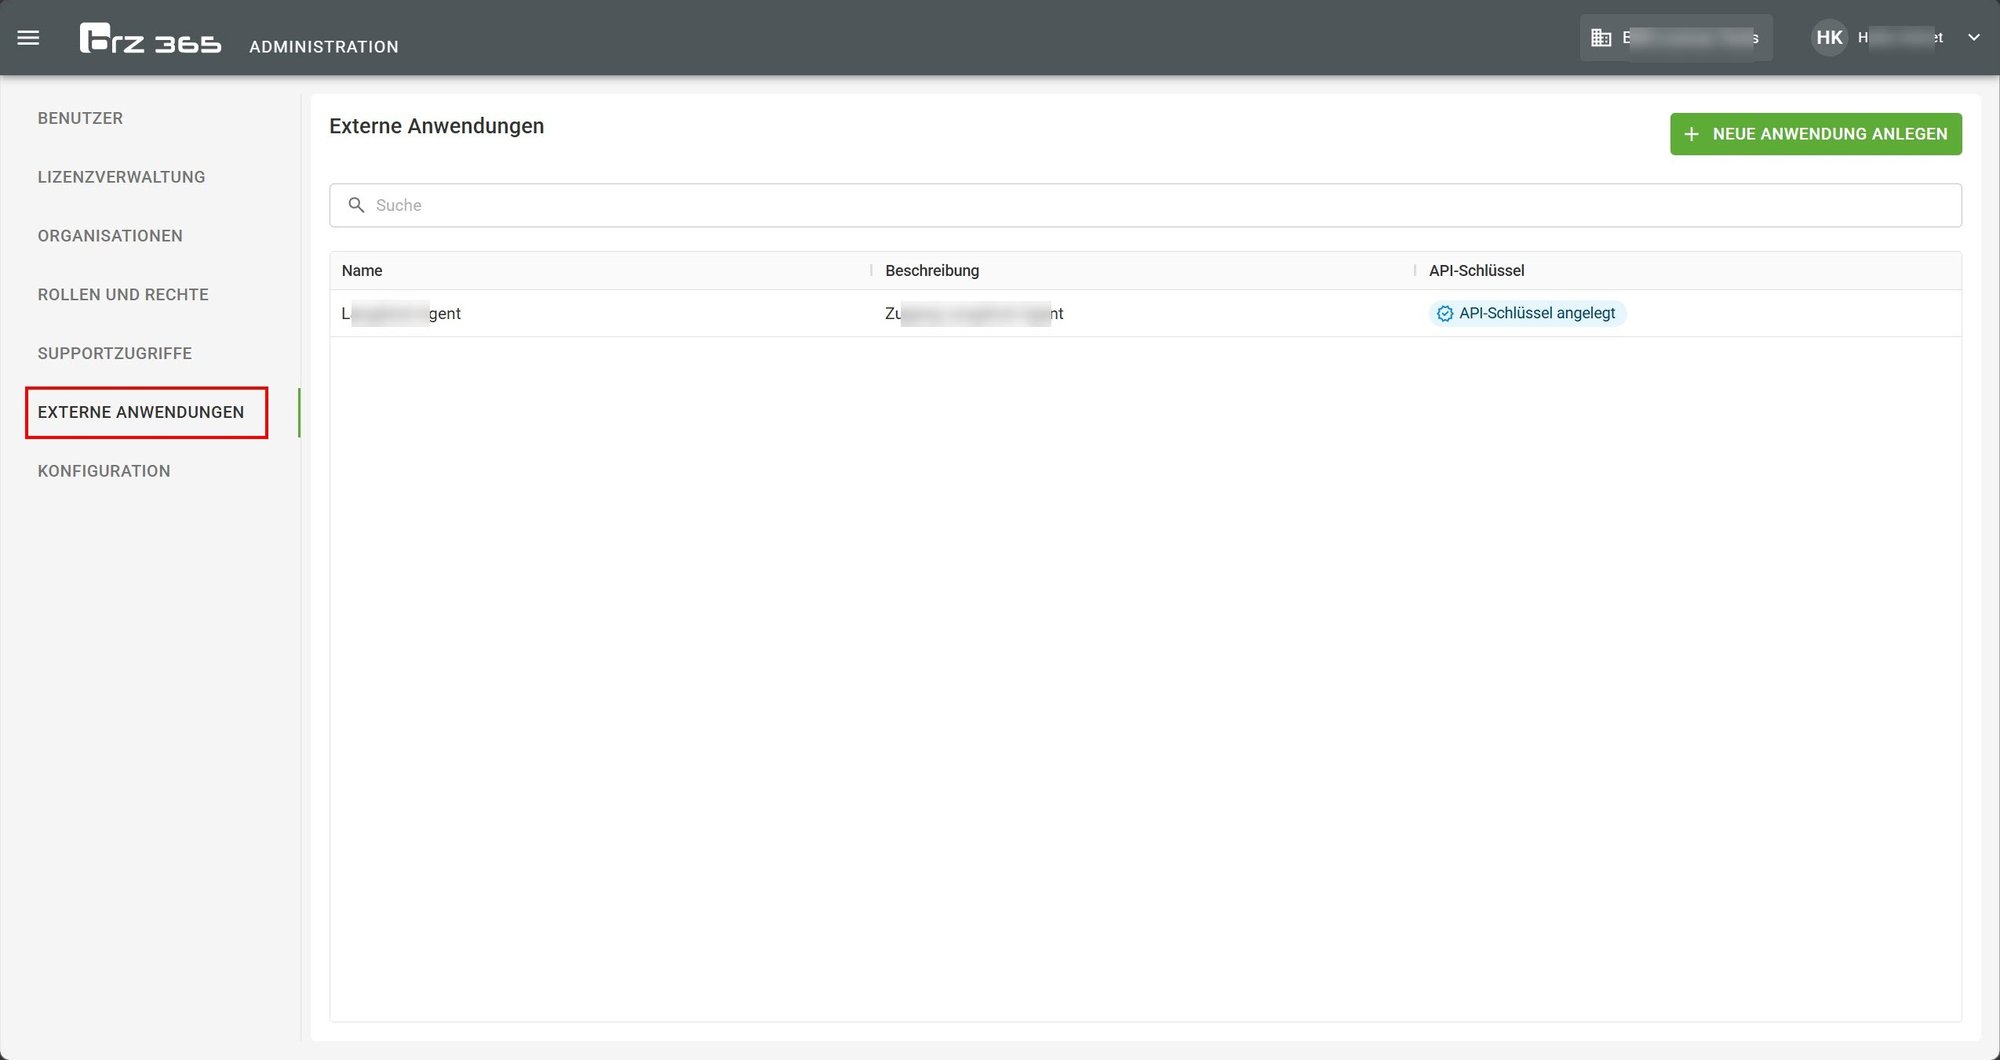Image resolution: width=2000 pixels, height=1060 pixels.
Task: Open the Benutzer section
Action: (x=80, y=118)
